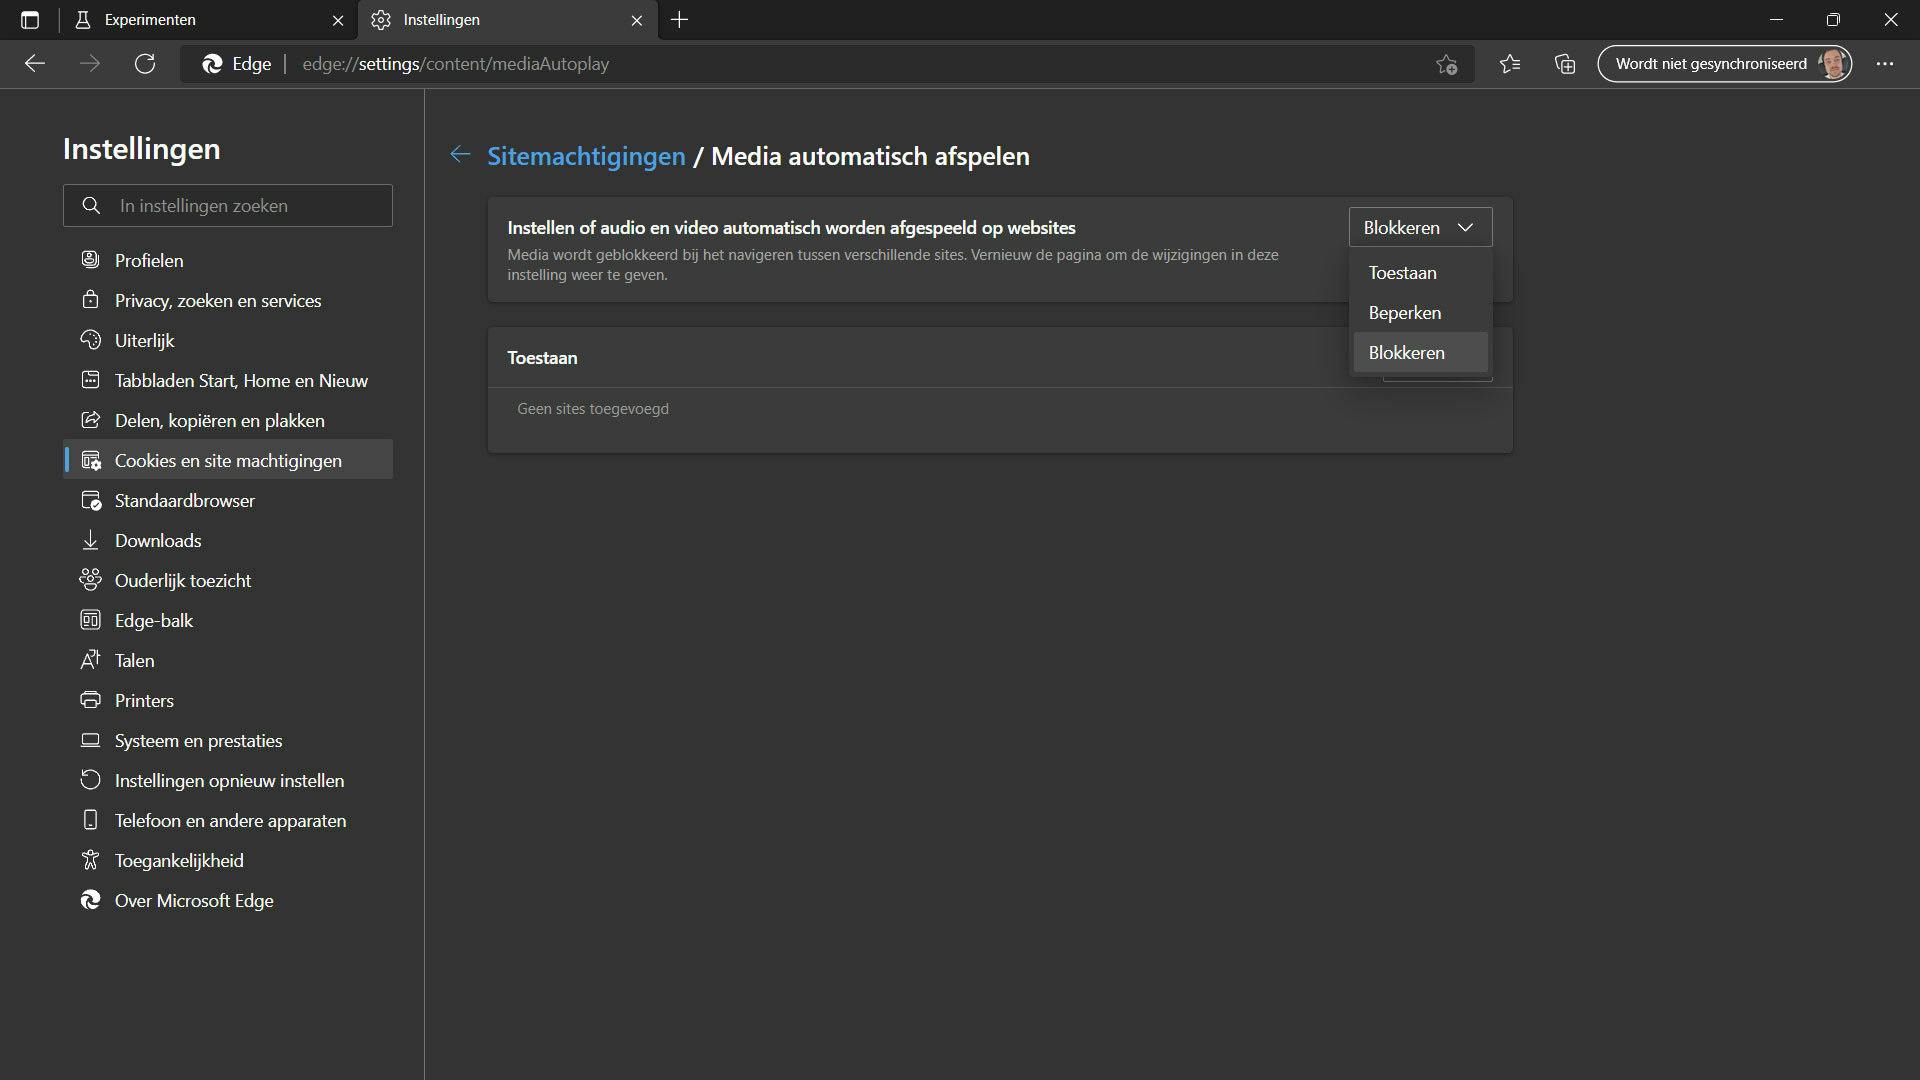Click the address bar URL
This screenshot has width=1920, height=1080.
click(x=455, y=64)
